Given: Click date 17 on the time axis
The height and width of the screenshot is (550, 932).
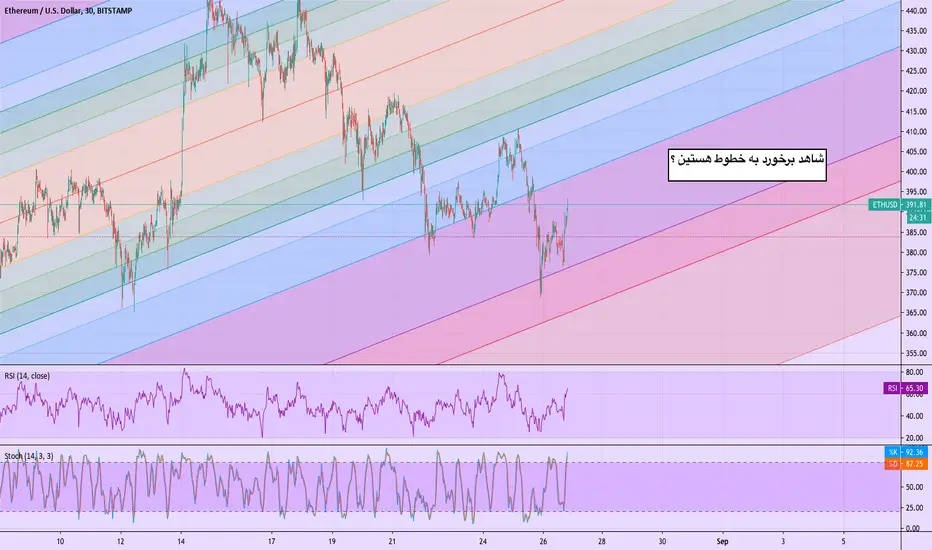Looking at the screenshot, I should tap(271, 541).
